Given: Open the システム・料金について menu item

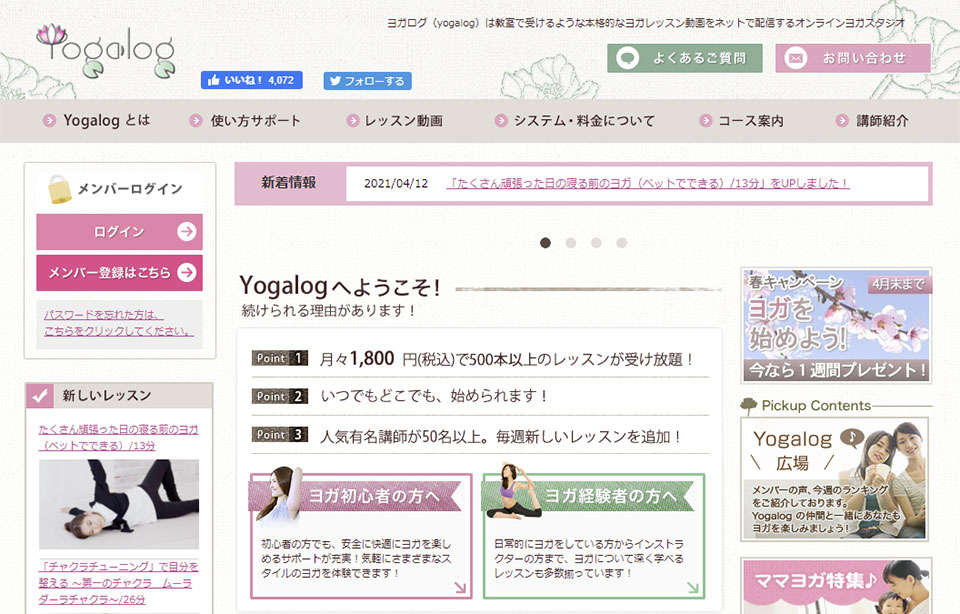Looking at the screenshot, I should tap(574, 121).
